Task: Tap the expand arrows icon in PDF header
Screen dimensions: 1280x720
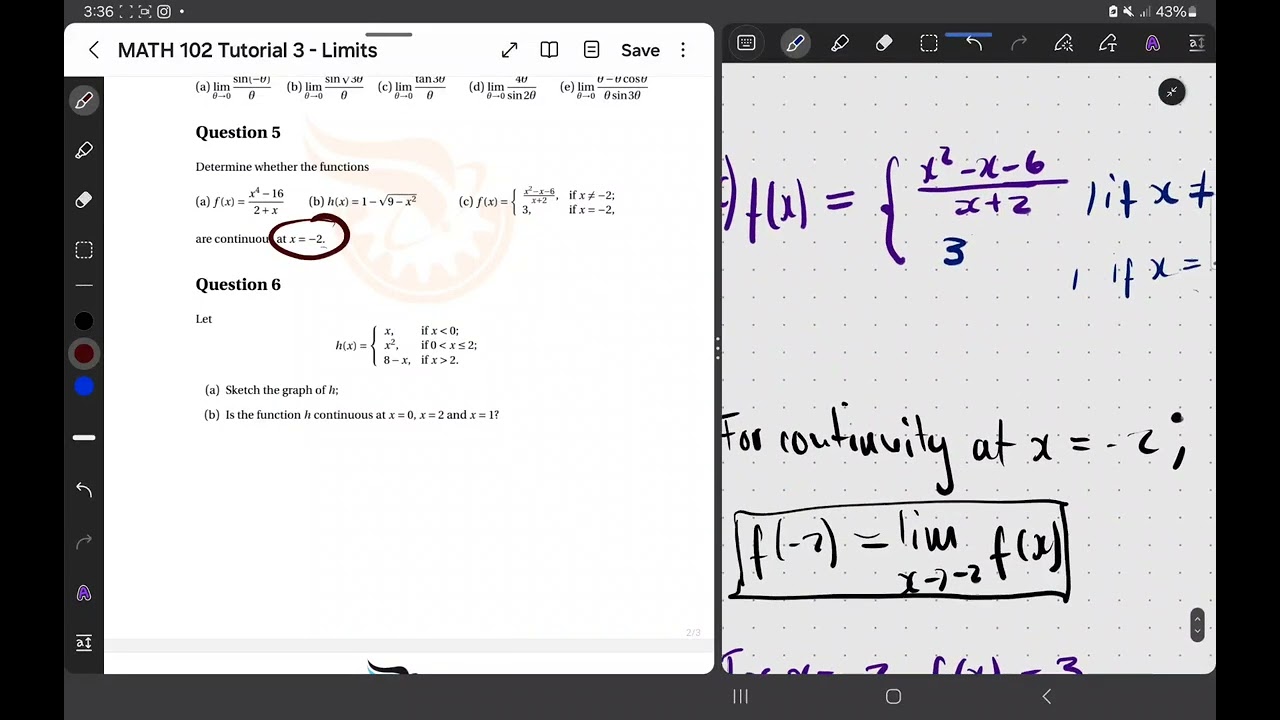Action: [509, 50]
